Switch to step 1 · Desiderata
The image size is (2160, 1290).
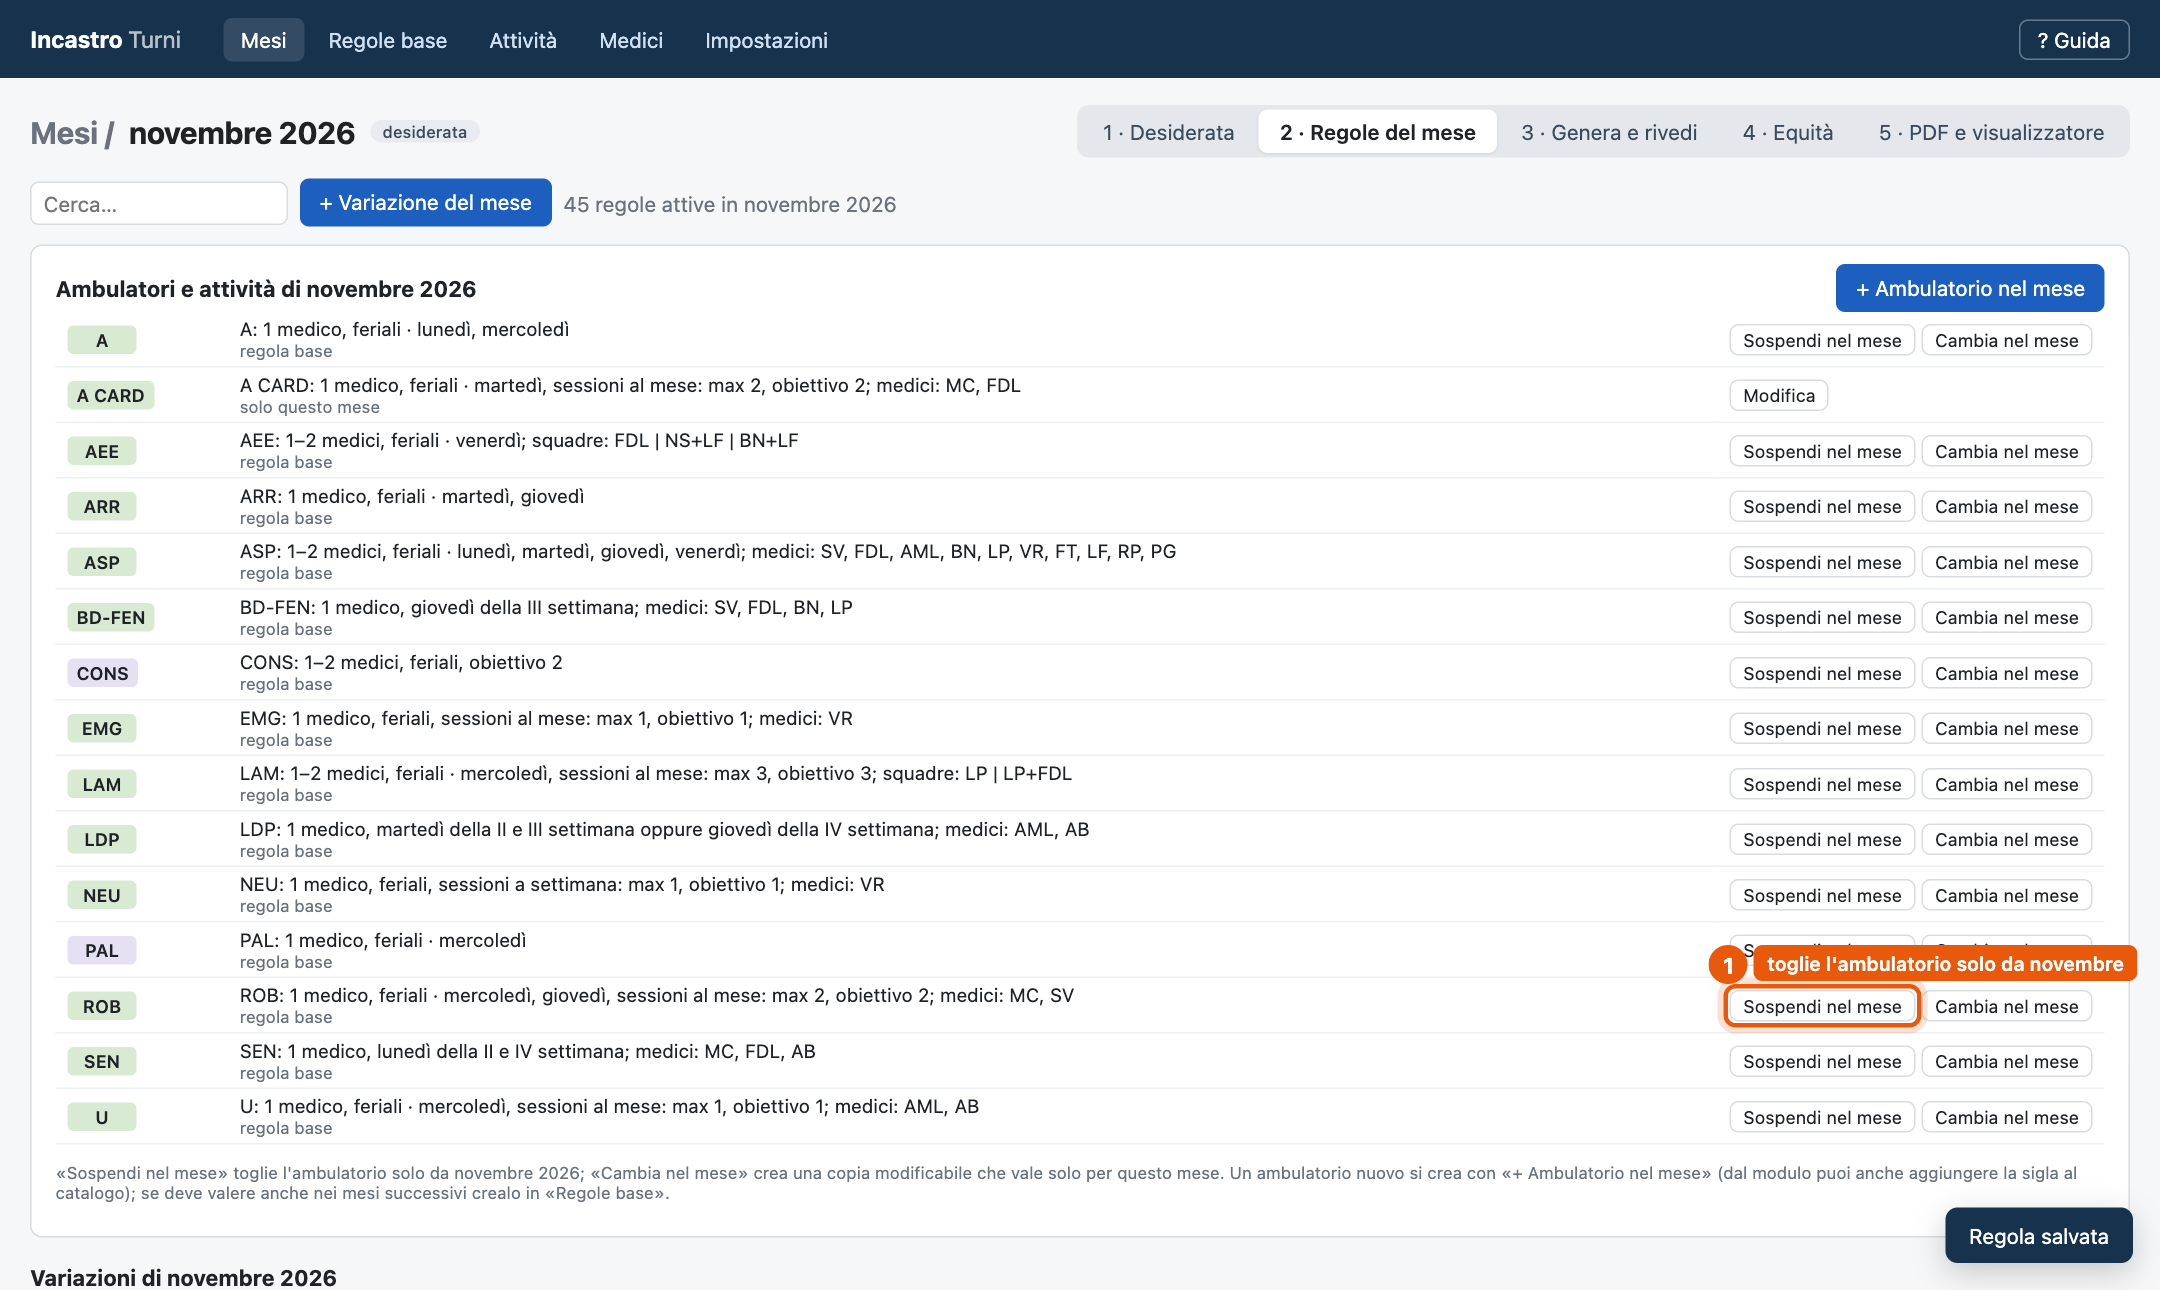(1168, 132)
